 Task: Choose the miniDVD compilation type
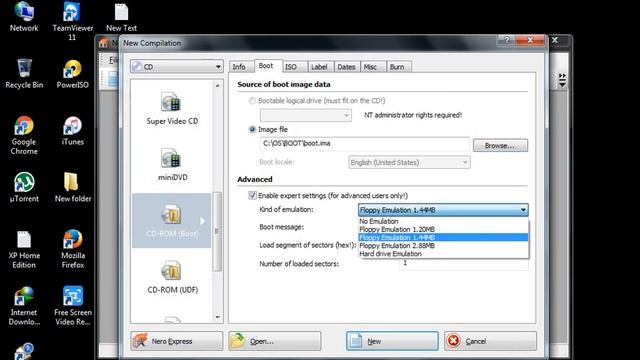coord(171,158)
